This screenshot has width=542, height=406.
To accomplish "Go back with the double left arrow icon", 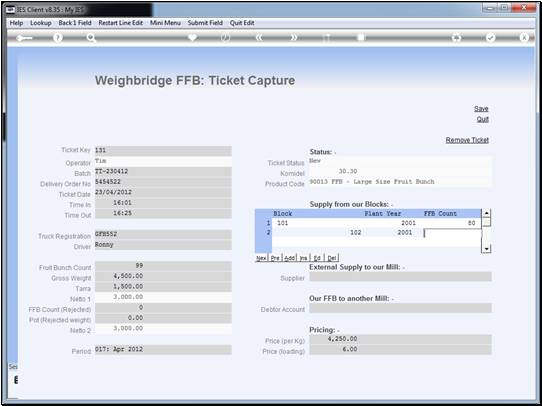I will 259,38.
